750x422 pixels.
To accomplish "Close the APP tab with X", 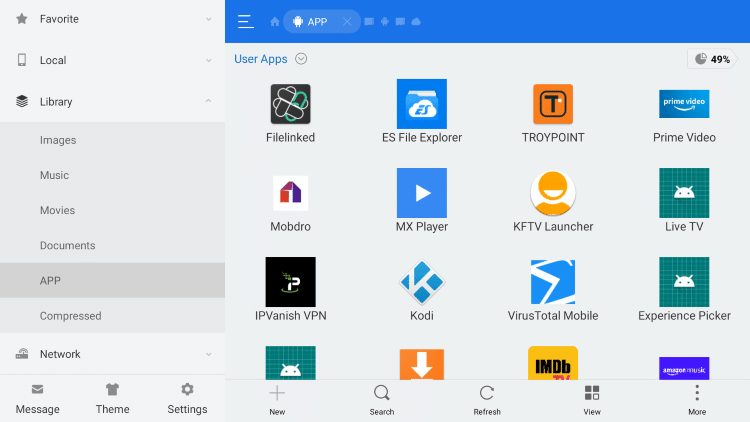I will tap(347, 22).
